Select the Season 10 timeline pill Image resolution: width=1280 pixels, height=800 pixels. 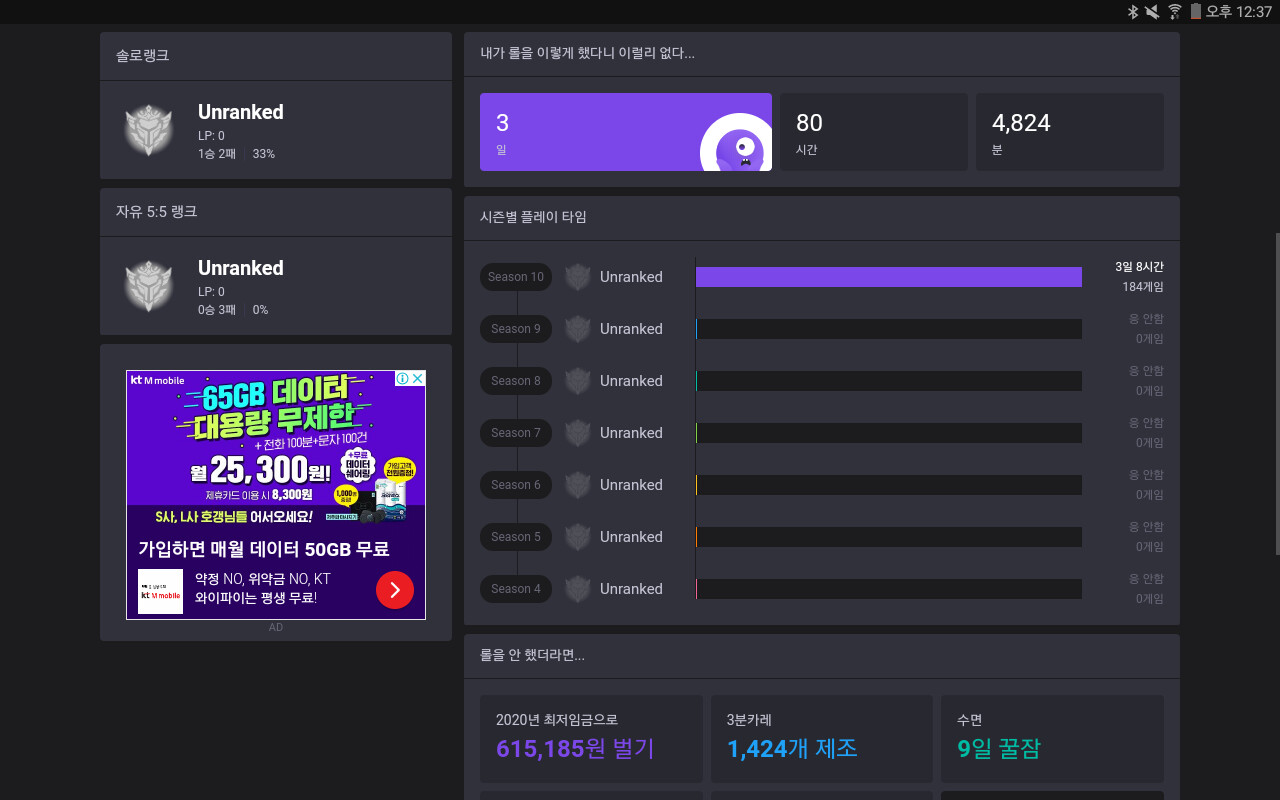516,277
